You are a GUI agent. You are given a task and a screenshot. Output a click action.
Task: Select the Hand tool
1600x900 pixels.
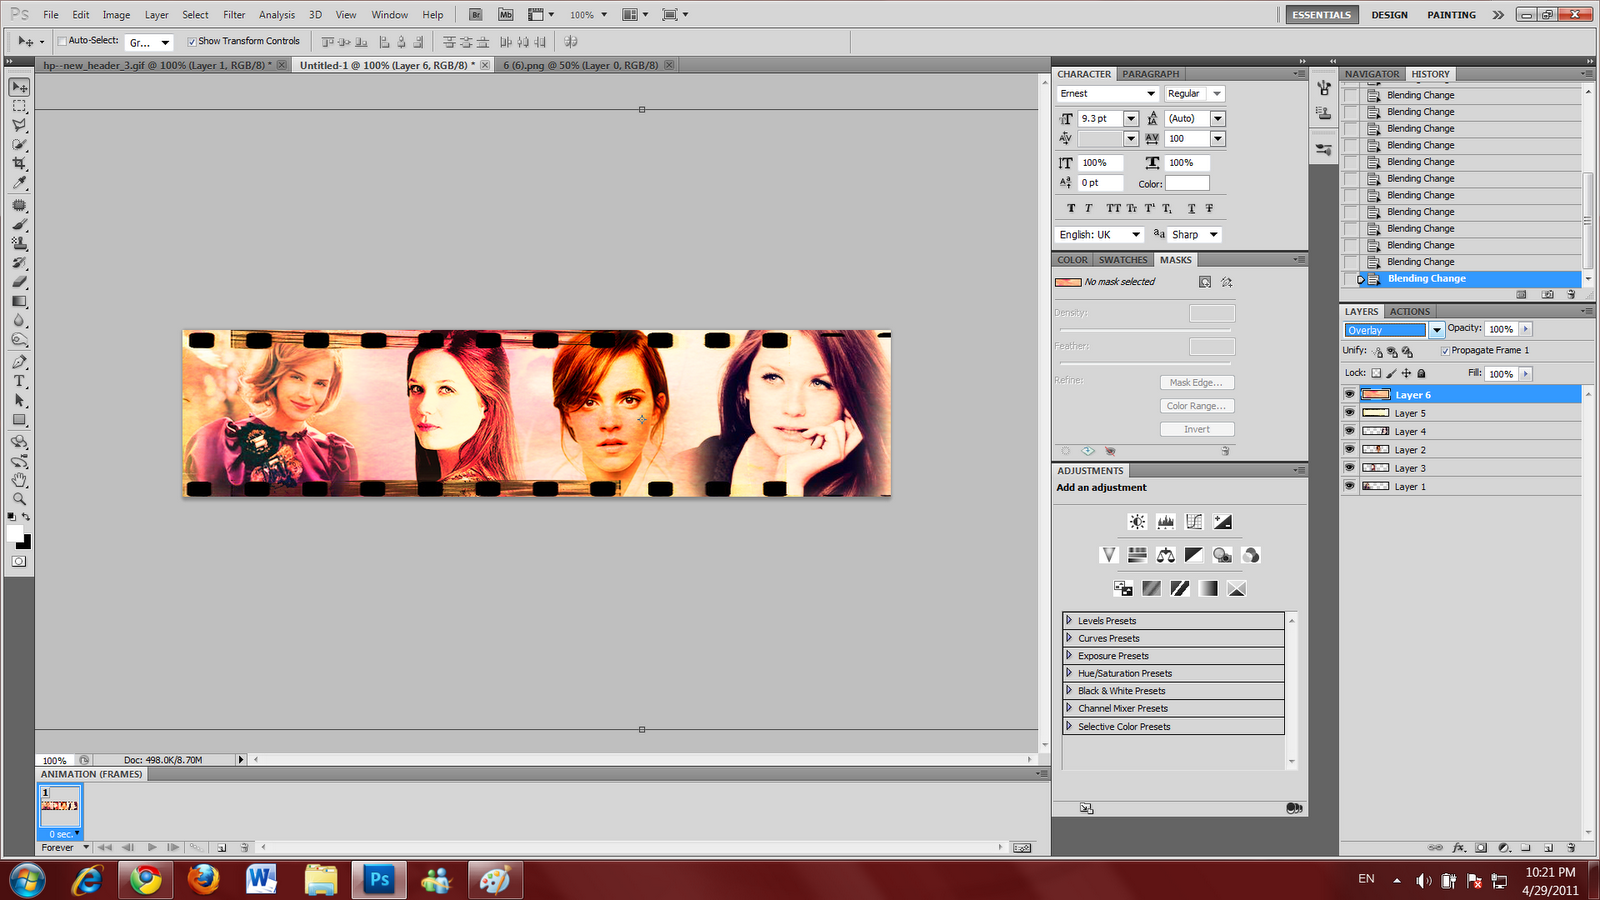[x=19, y=480]
